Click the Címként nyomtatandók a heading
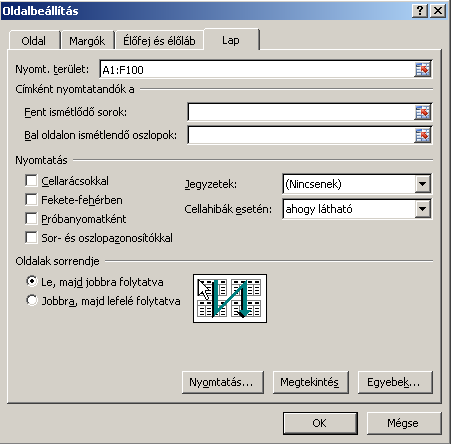This screenshot has height=444, width=451. tap(75, 89)
